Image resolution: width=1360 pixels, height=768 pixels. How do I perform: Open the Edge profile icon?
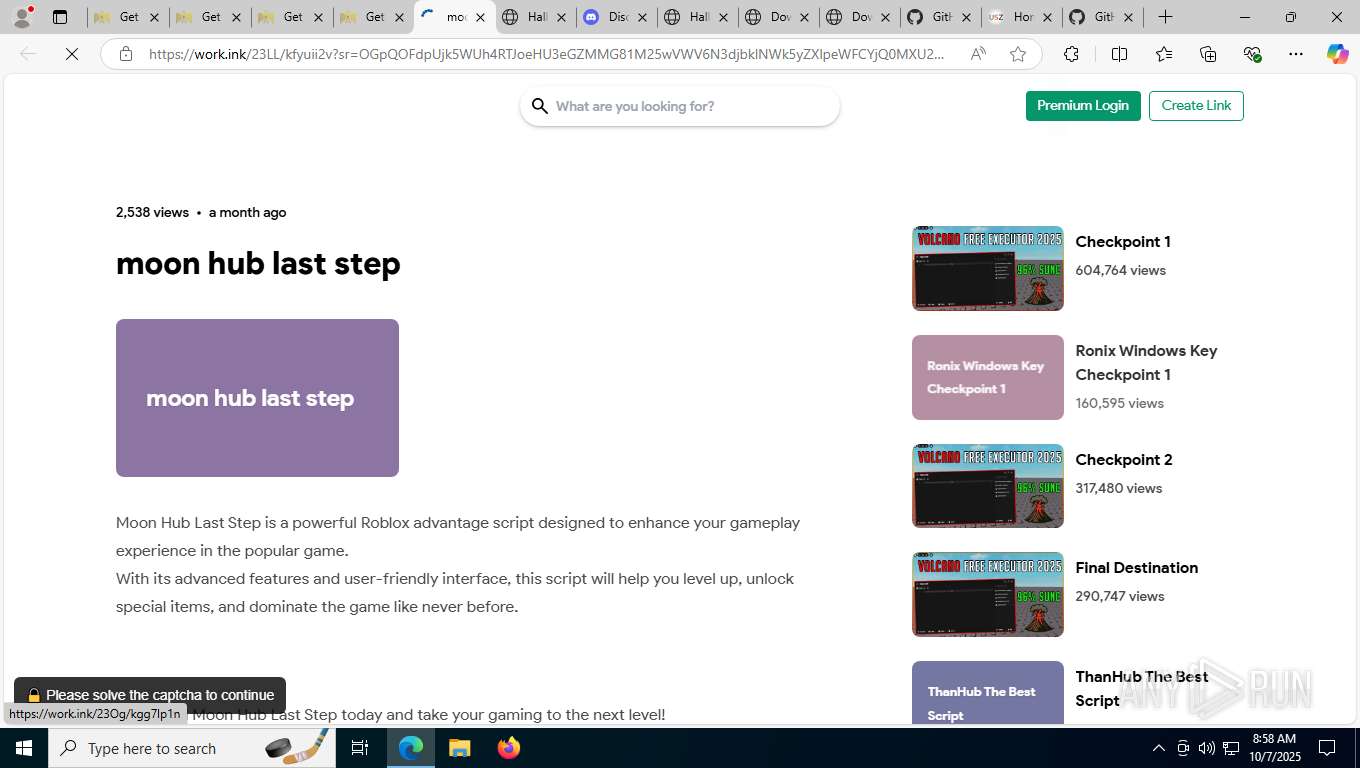22,16
